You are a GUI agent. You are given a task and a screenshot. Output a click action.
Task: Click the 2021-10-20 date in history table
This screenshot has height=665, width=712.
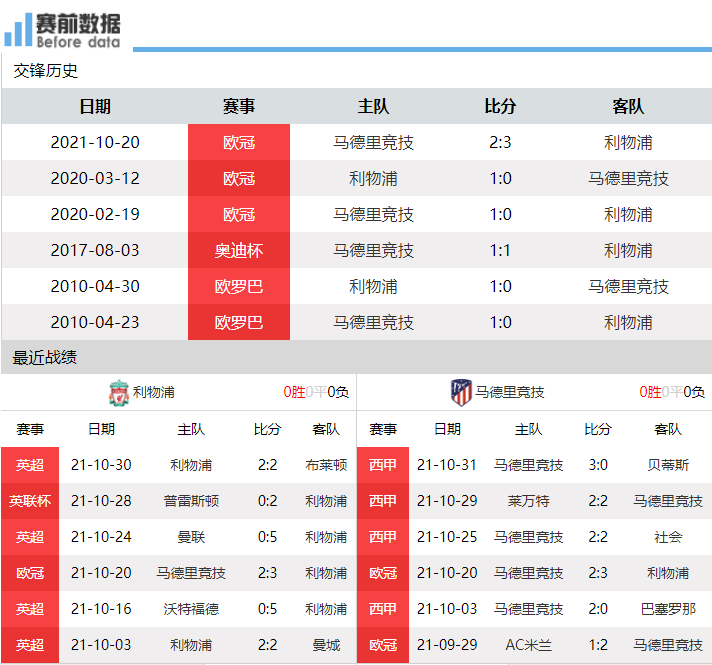(95, 142)
